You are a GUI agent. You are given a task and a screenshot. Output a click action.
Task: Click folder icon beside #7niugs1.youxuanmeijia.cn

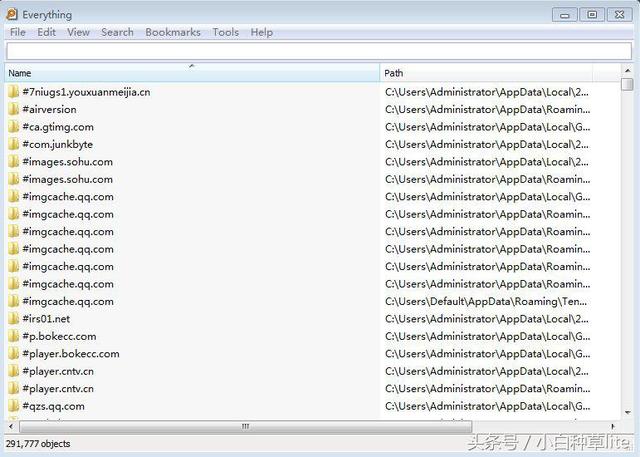[x=13, y=92]
